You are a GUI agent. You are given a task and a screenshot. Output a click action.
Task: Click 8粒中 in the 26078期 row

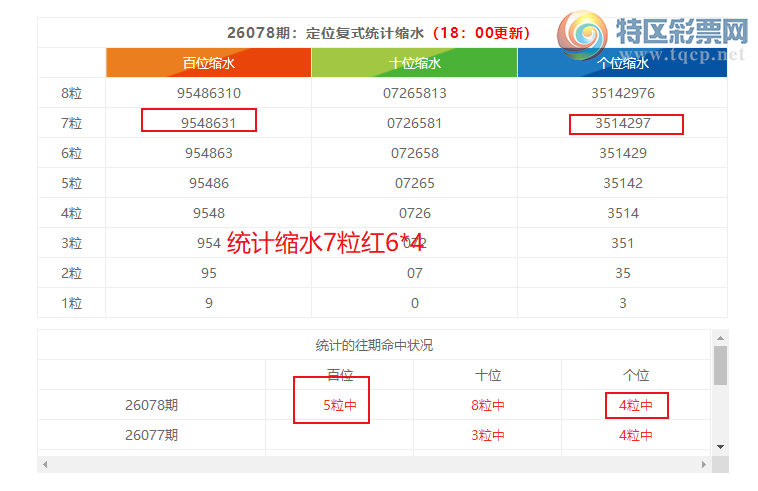coord(488,405)
